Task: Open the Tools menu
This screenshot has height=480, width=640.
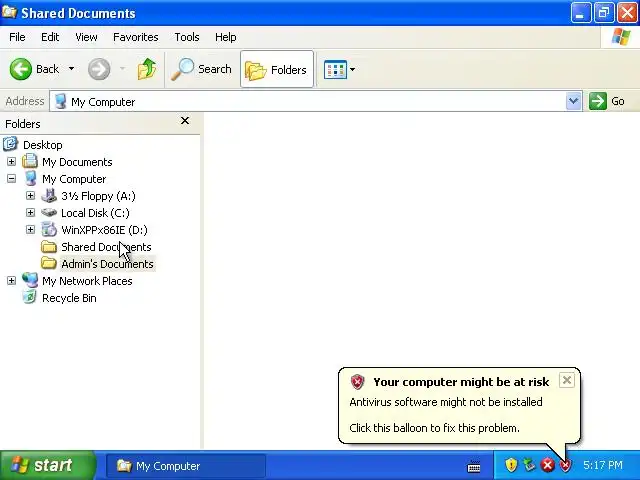Action: coord(187,37)
